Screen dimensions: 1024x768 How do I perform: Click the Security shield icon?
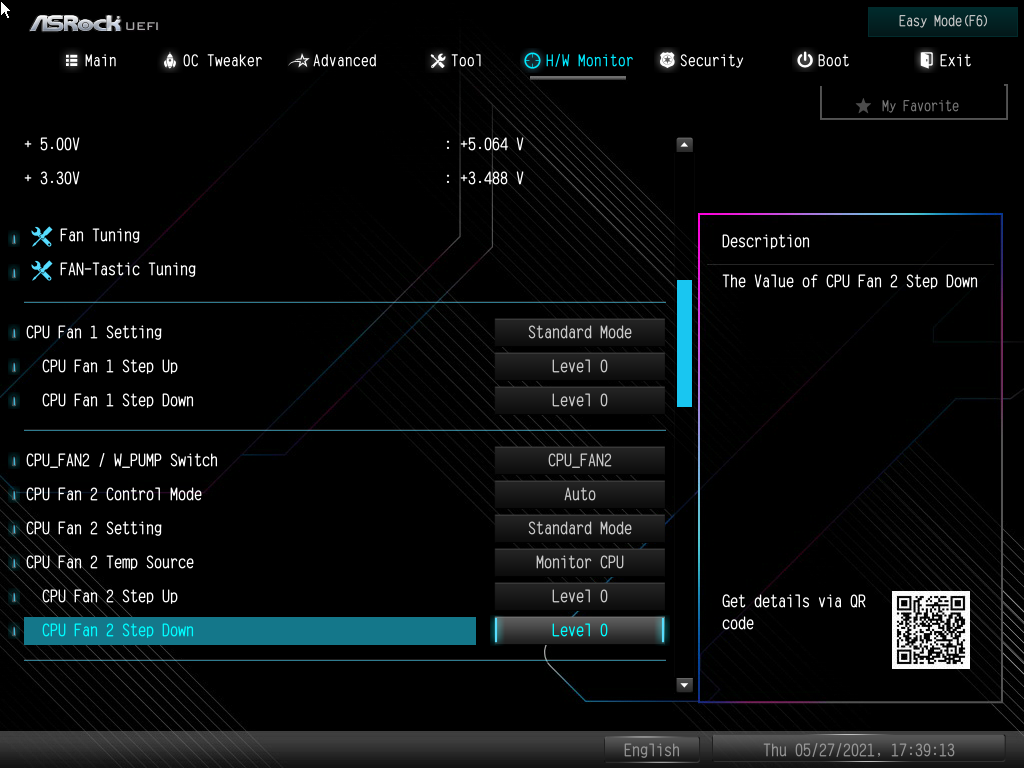click(666, 61)
